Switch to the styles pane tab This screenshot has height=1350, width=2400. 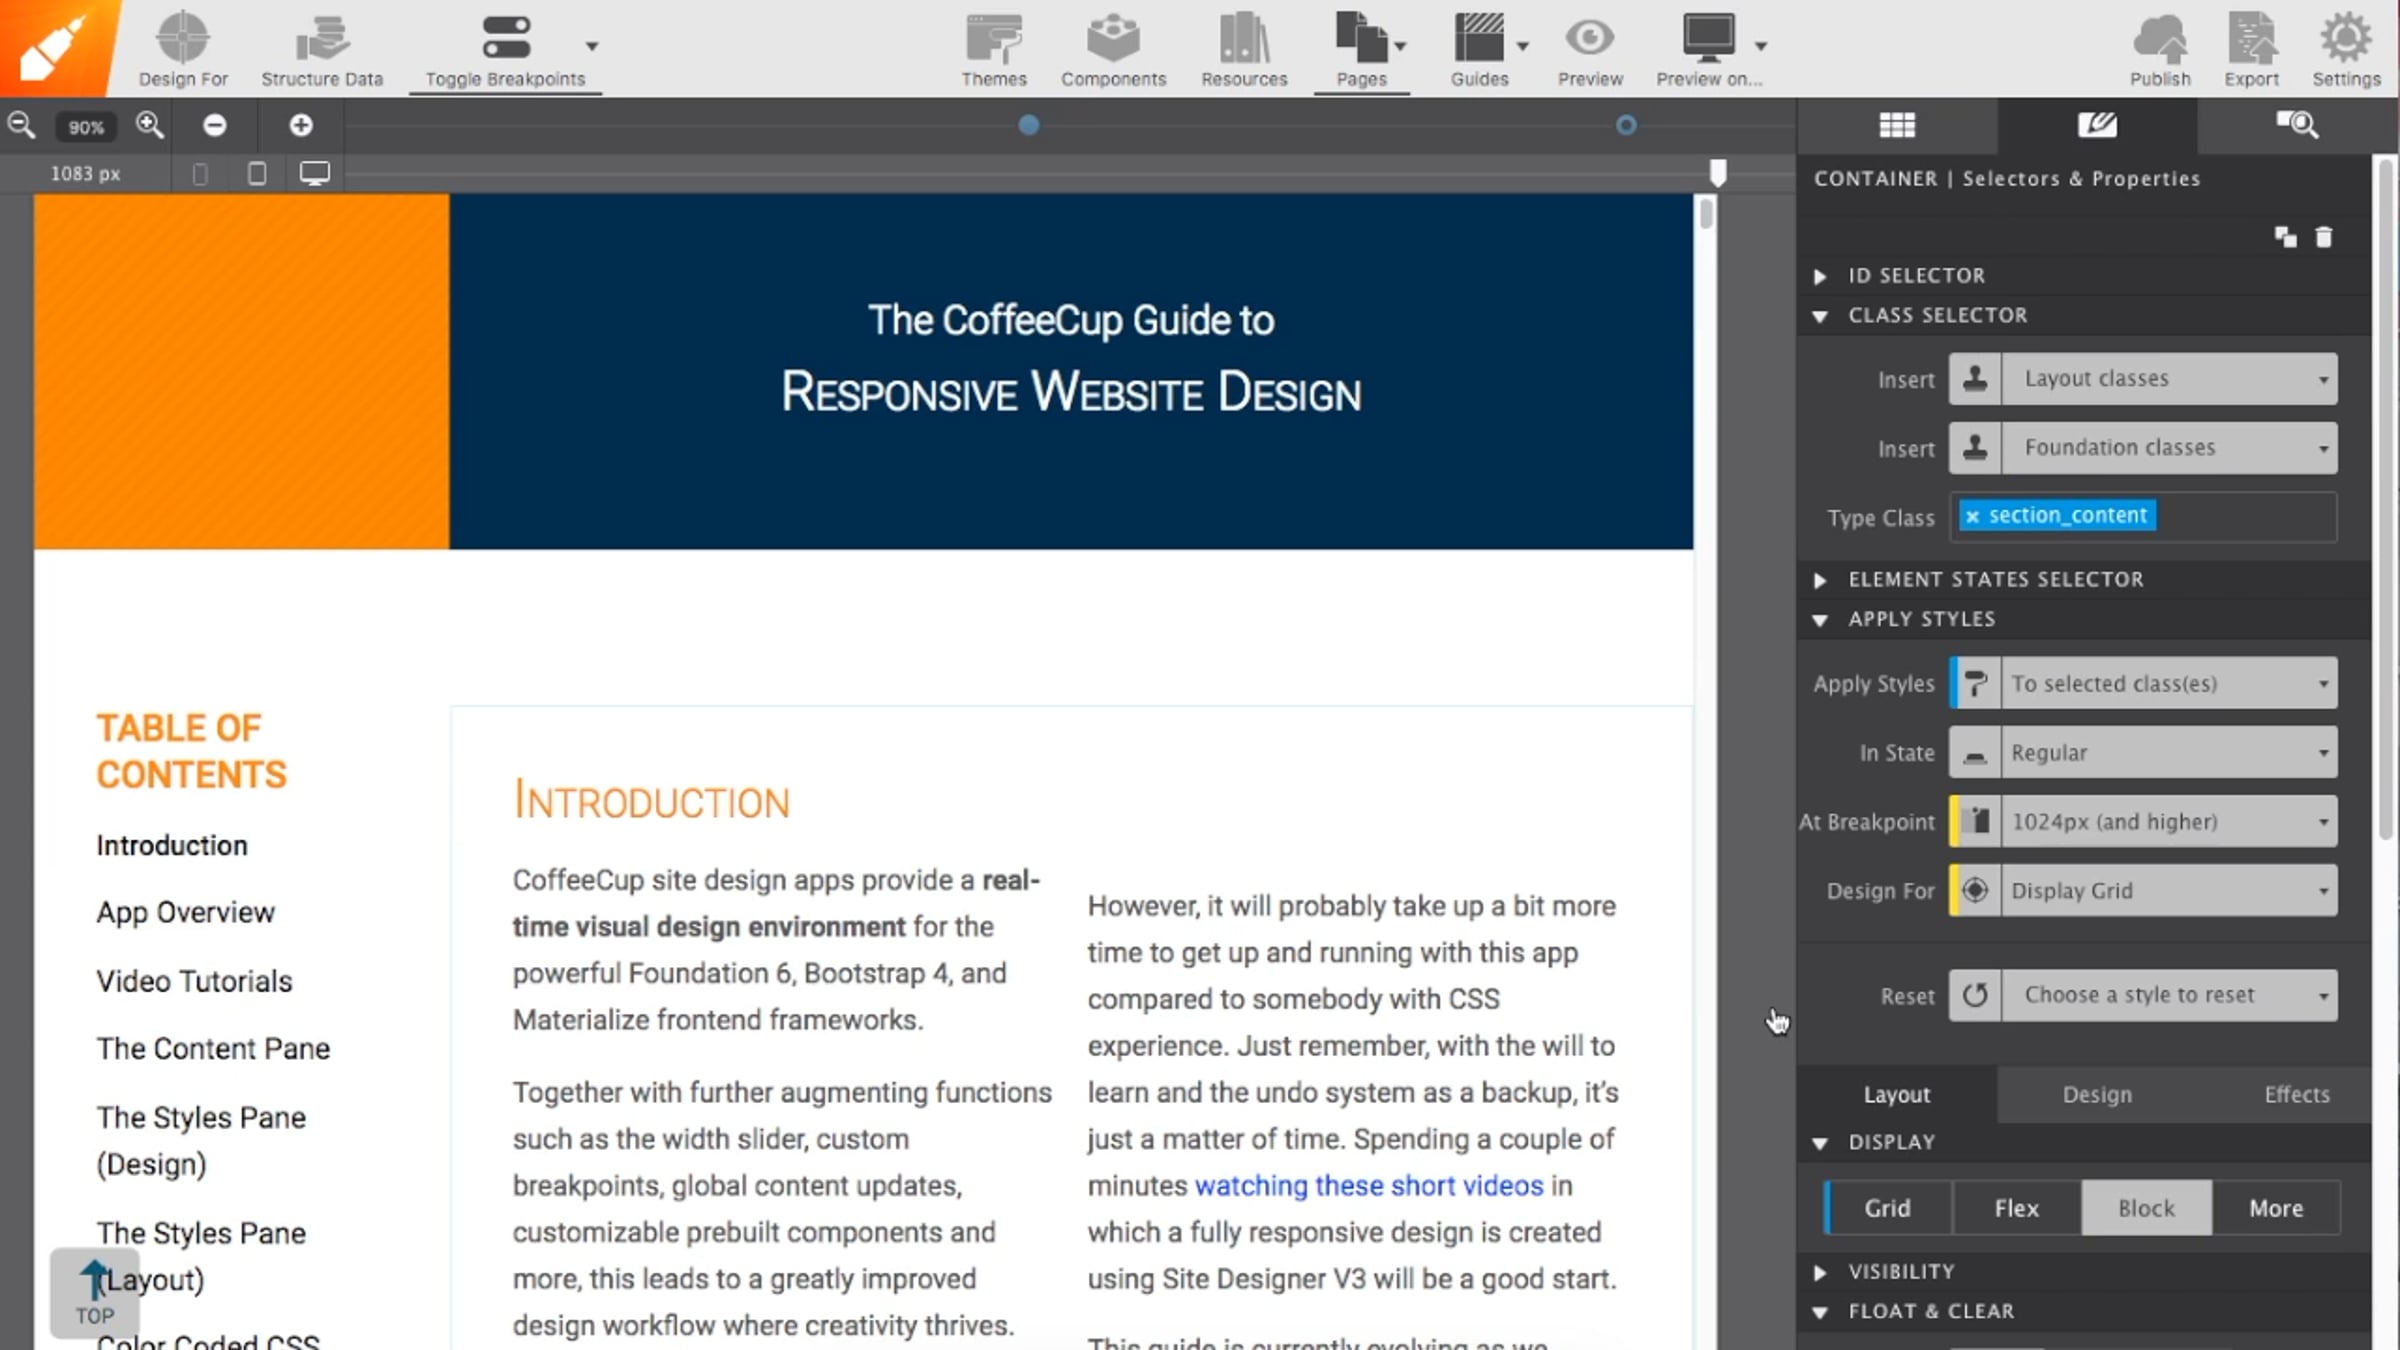2097,125
